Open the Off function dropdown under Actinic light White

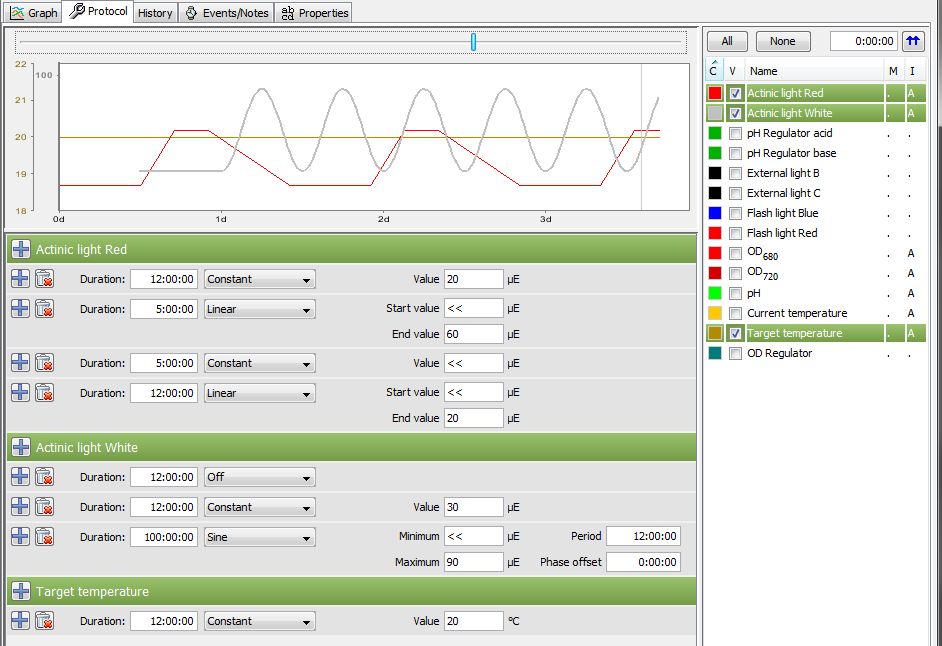[x=260, y=477]
